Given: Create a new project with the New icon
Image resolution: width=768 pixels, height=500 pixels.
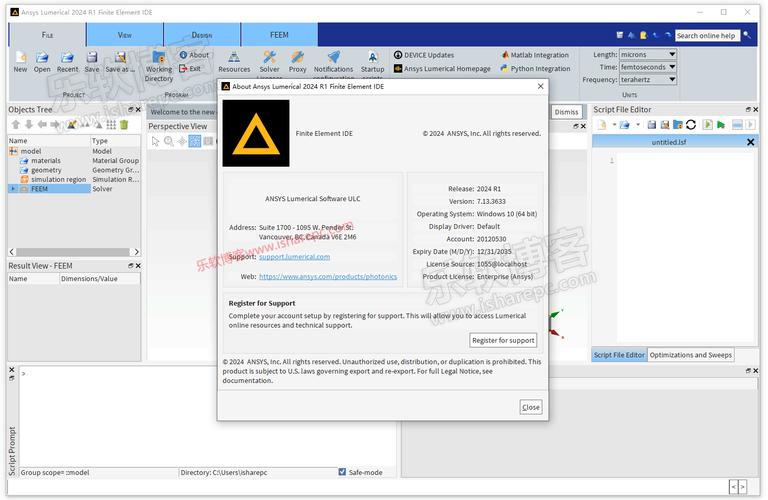Looking at the screenshot, I should click(x=20, y=57).
